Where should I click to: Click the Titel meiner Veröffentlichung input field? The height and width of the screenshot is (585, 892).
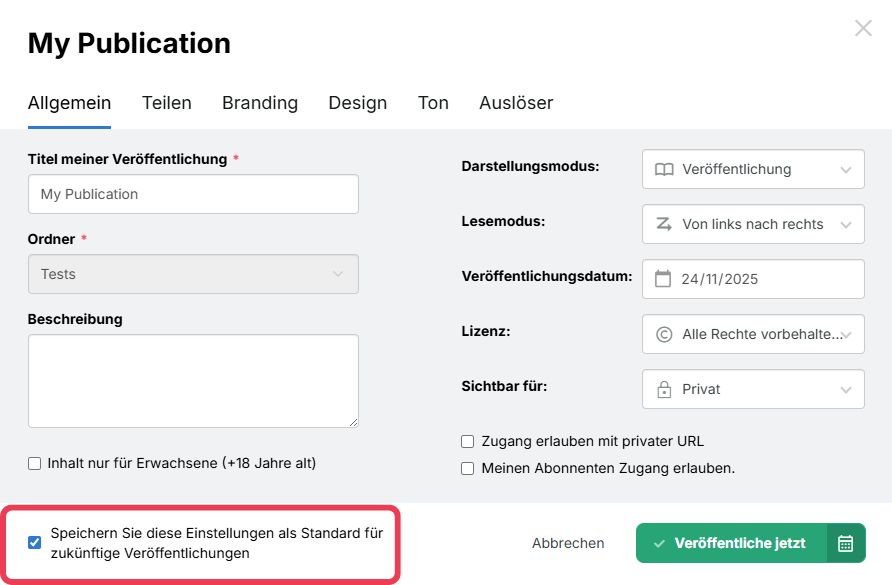click(x=193, y=194)
